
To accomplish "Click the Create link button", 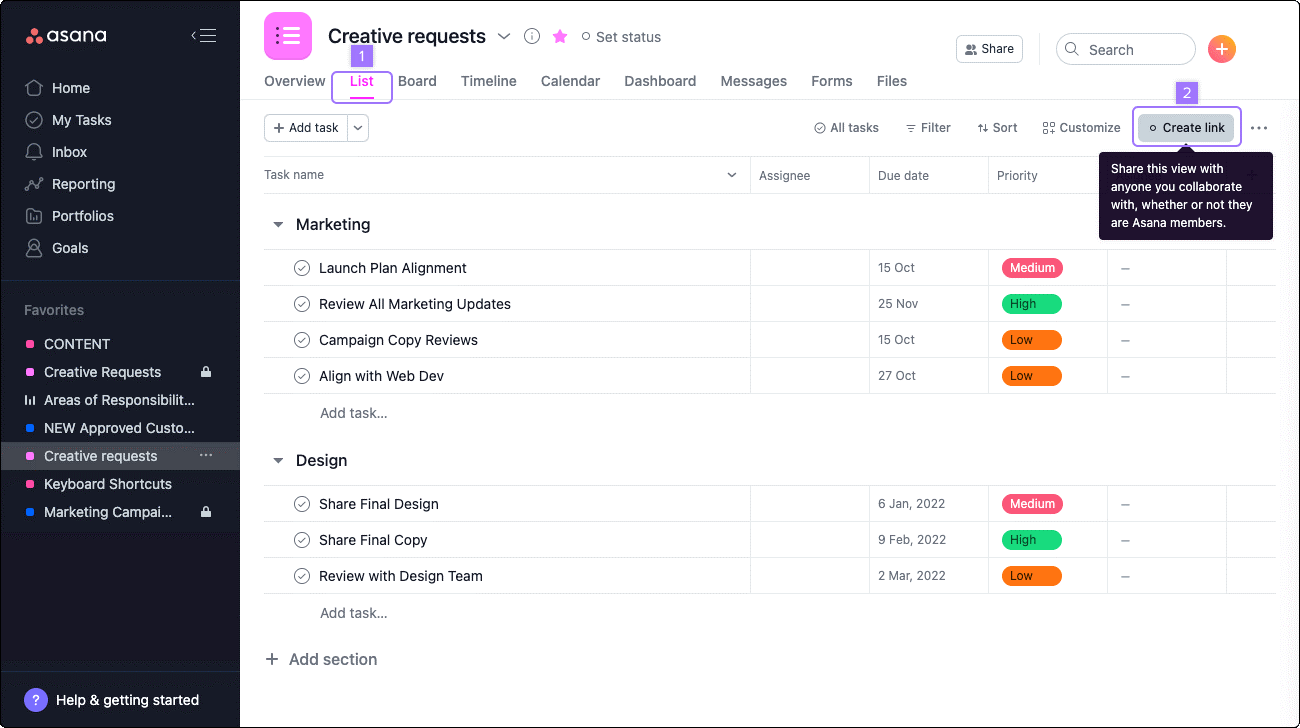I will point(1186,128).
